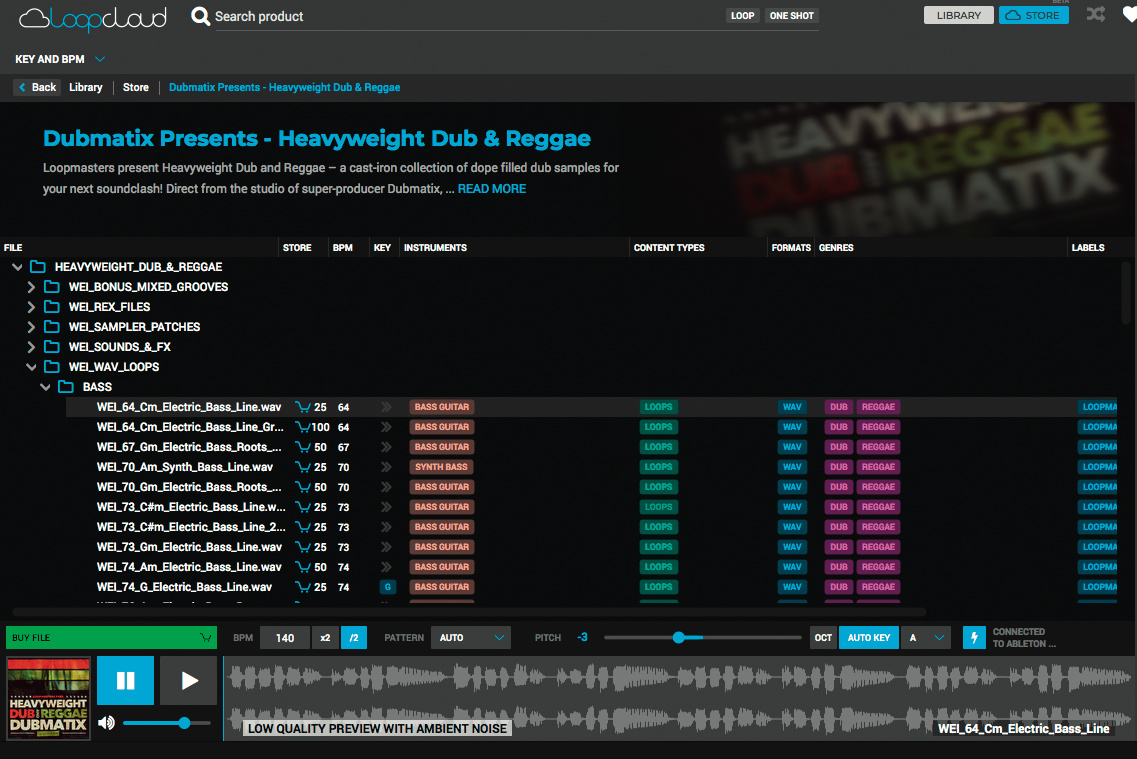Screen dimensions: 1137x759
Task: Toggle the ONE SHOT filter
Action: tap(791, 16)
